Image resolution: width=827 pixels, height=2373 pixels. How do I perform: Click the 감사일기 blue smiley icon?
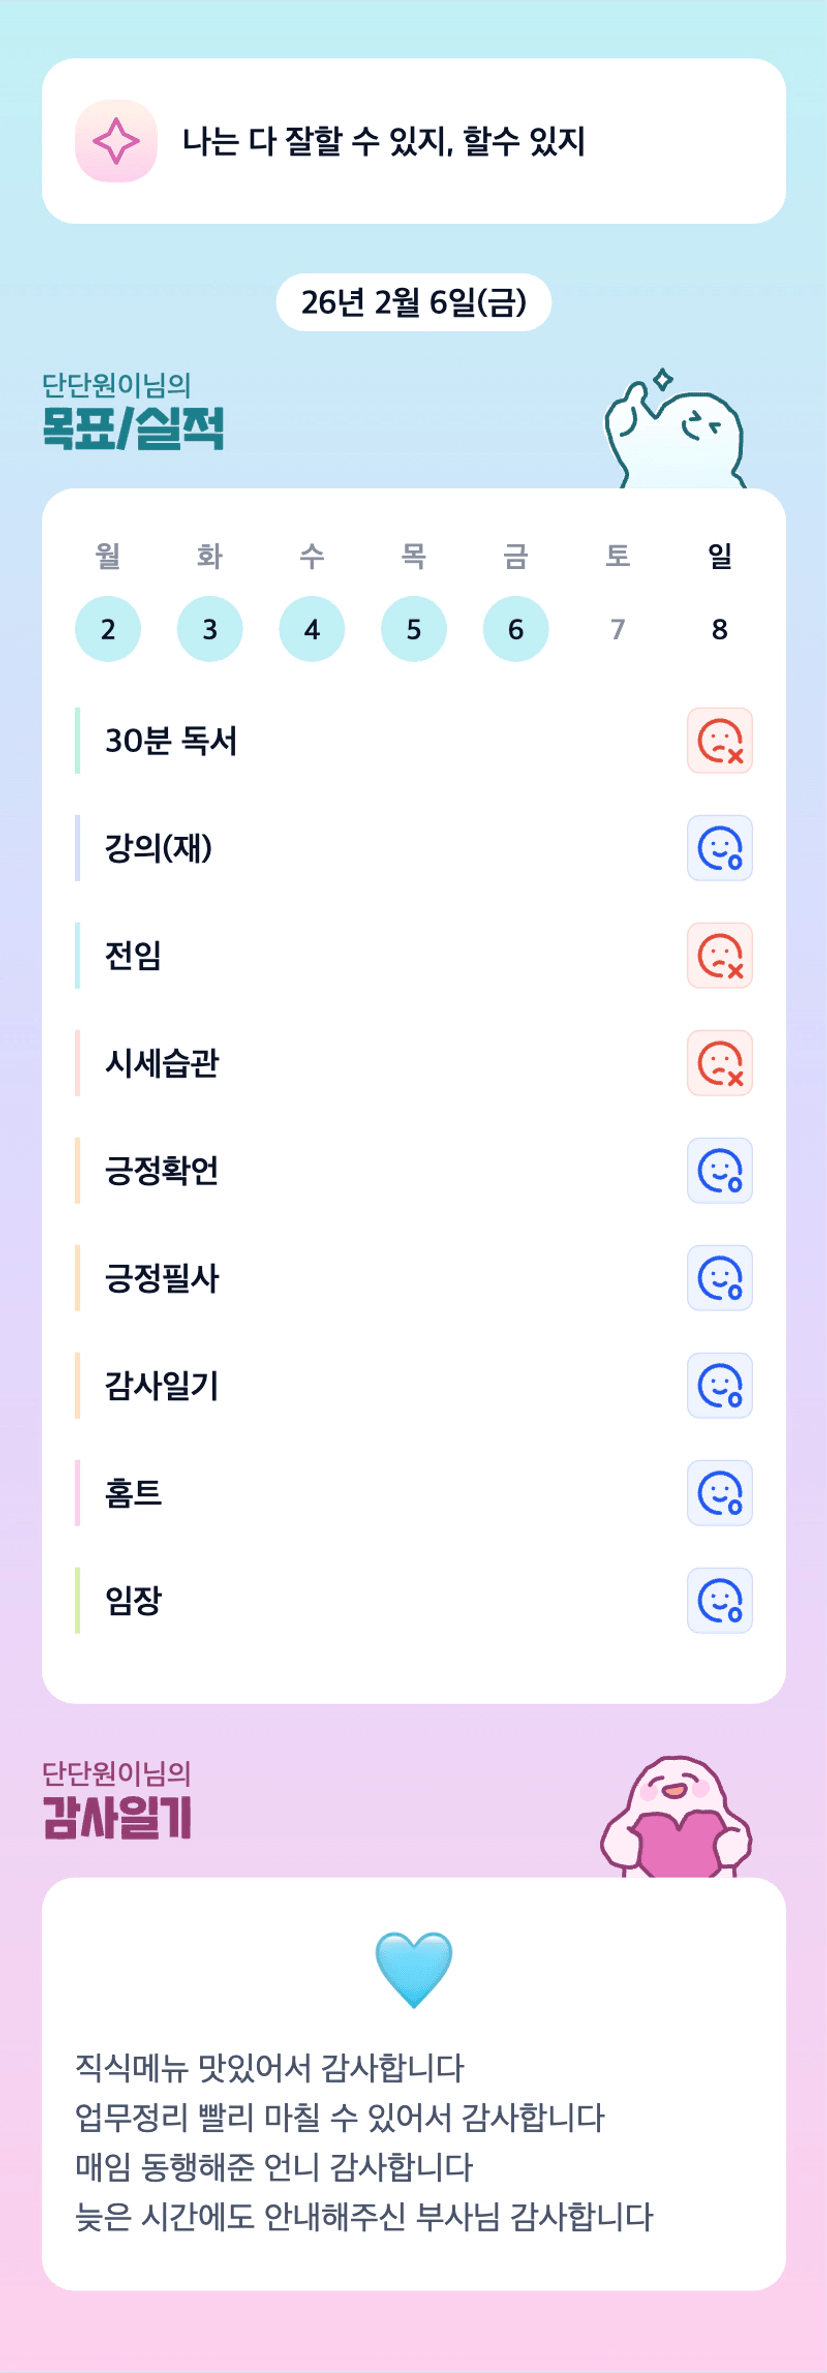click(719, 1386)
